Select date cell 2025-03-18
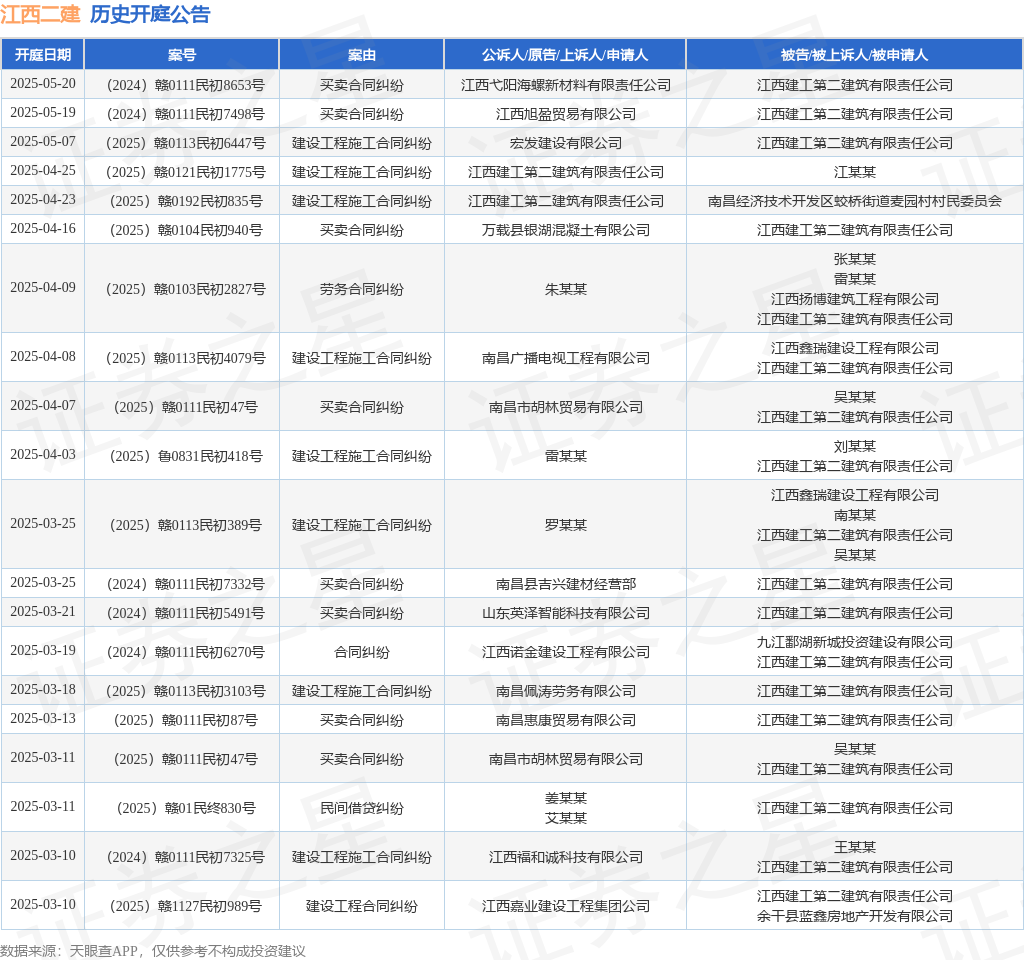 [x=43, y=690]
